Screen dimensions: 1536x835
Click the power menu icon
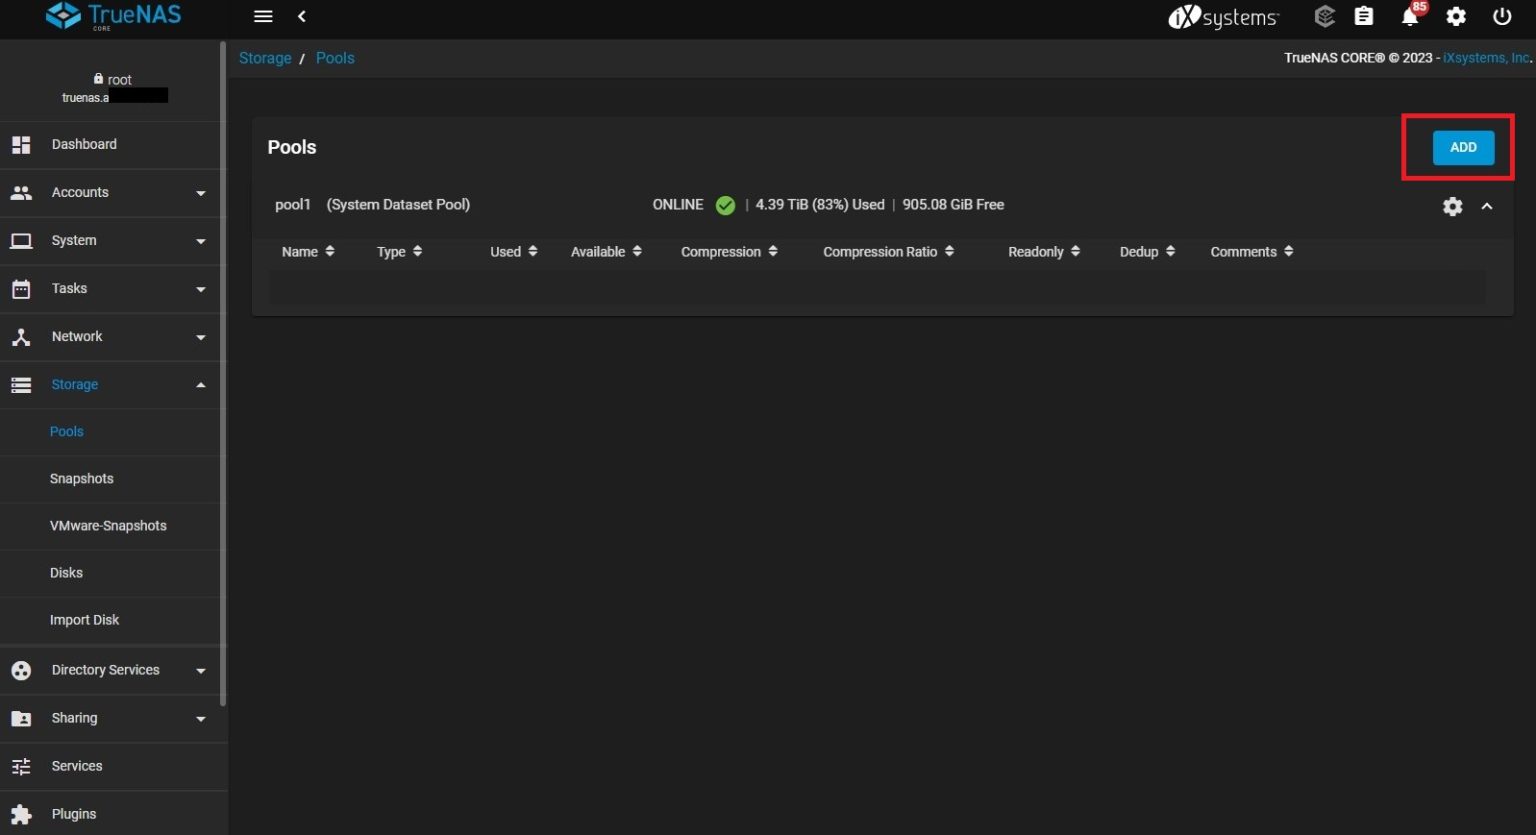(1502, 17)
